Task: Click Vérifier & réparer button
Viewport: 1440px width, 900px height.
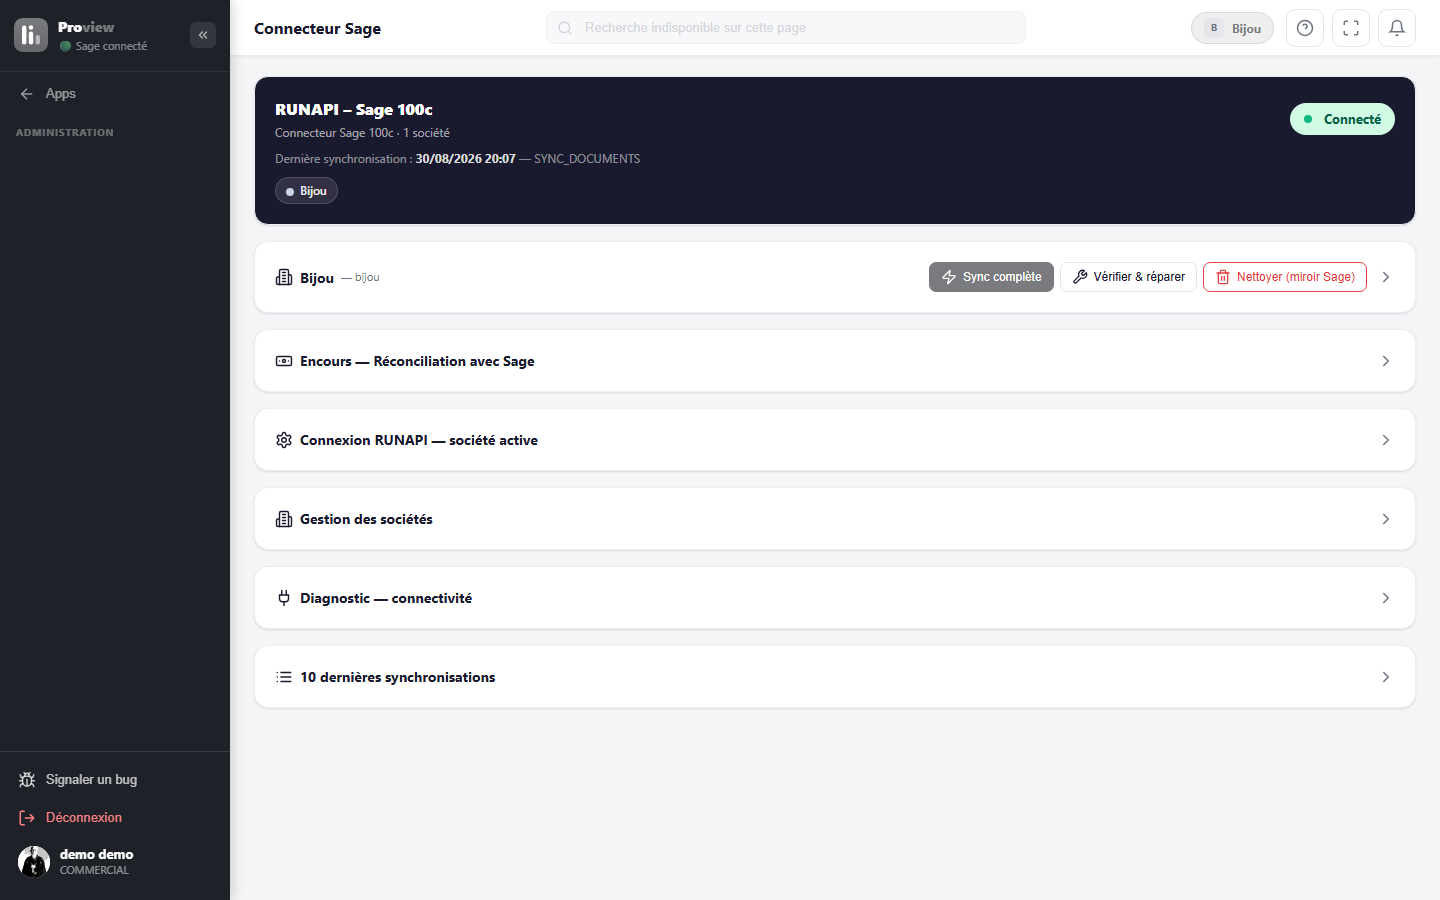Action: coord(1128,277)
